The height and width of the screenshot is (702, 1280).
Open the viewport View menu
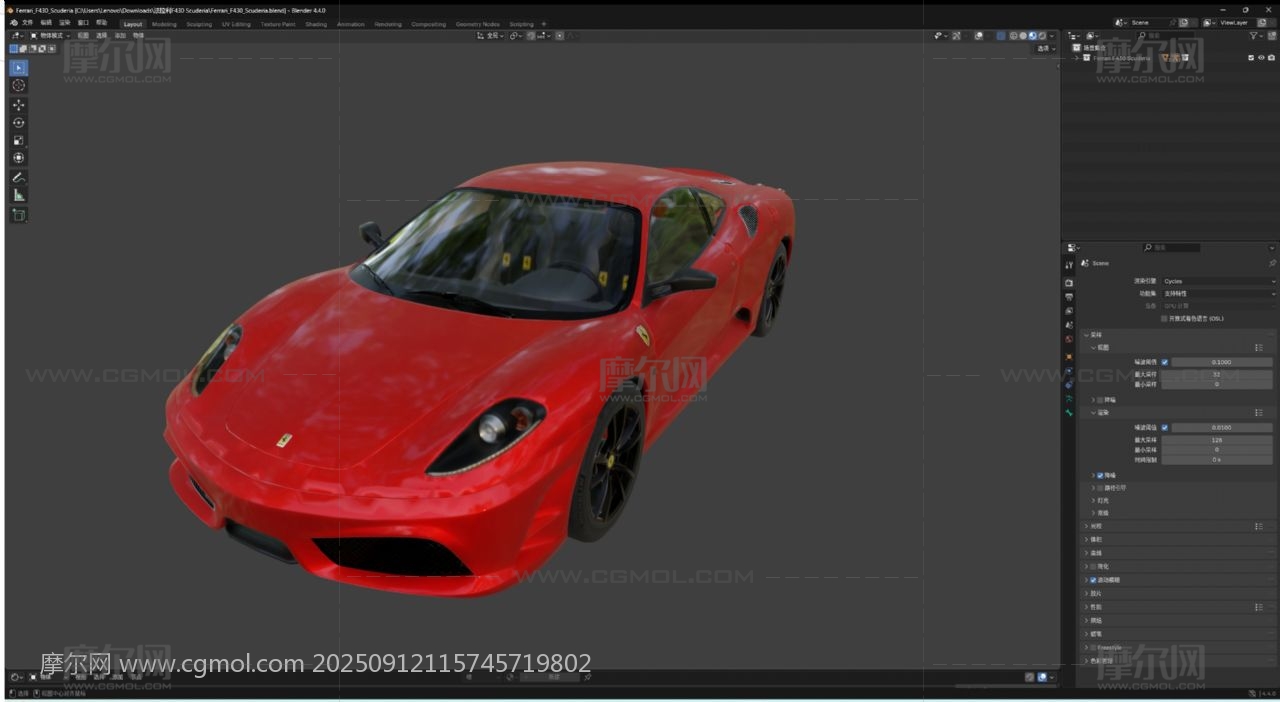tap(83, 36)
